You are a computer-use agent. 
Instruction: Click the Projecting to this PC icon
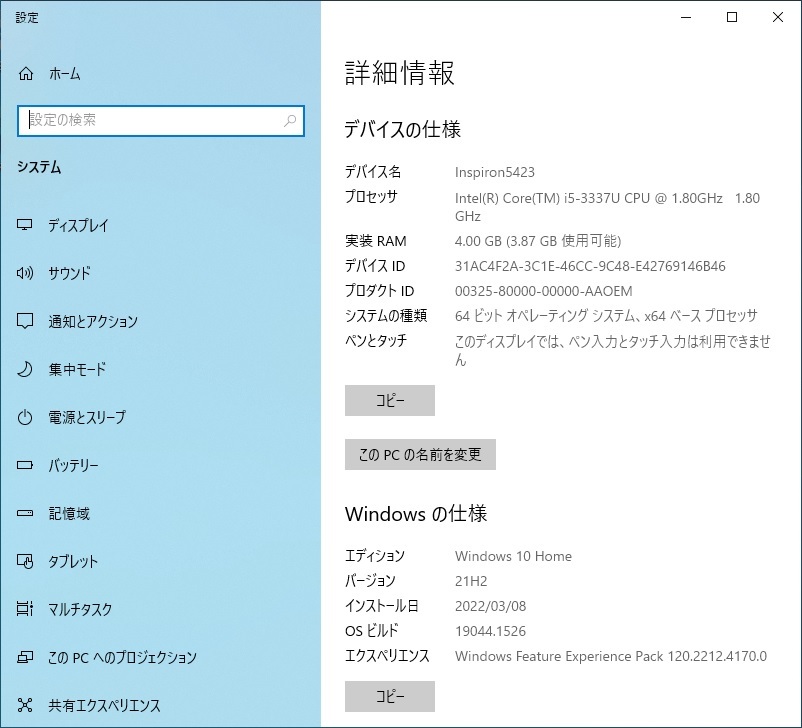coord(25,657)
